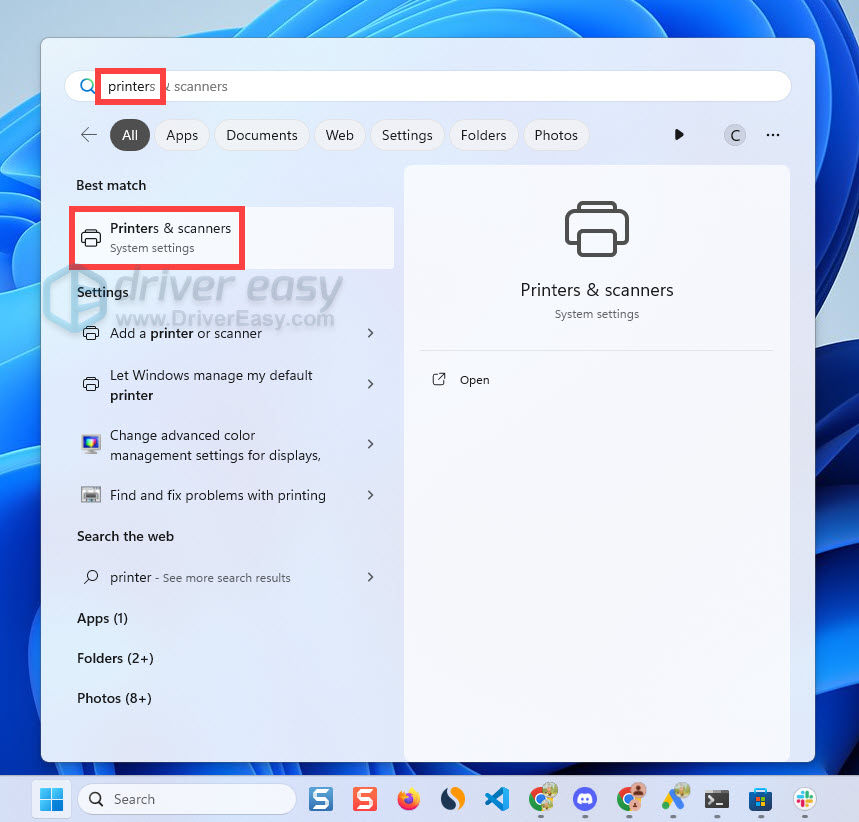Open Firefox from the taskbar
The width and height of the screenshot is (859, 822).
[x=408, y=799]
